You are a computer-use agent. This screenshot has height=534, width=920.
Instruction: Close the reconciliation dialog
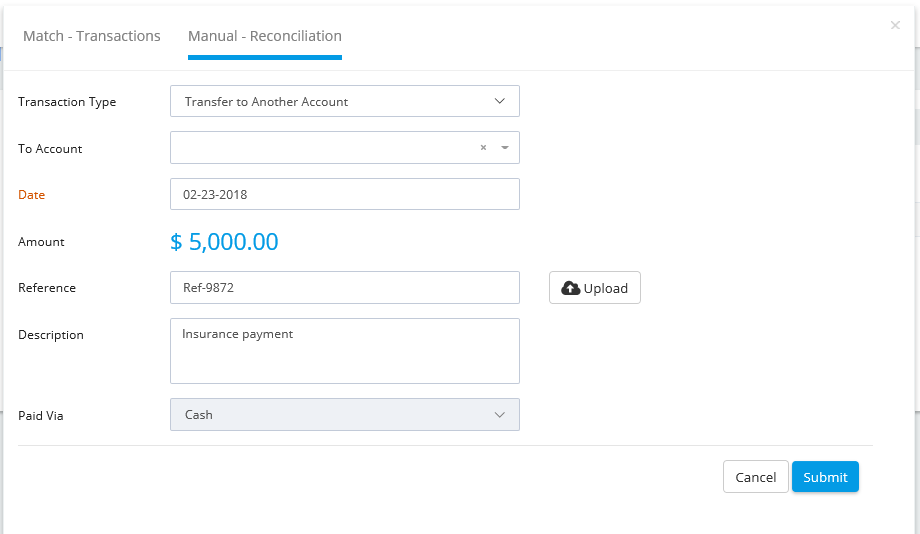[895, 25]
